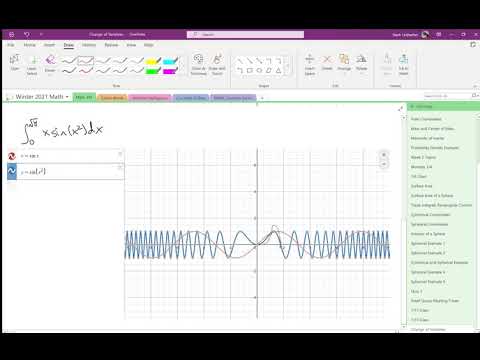Open page "Spherical Example 2"

click(428, 253)
